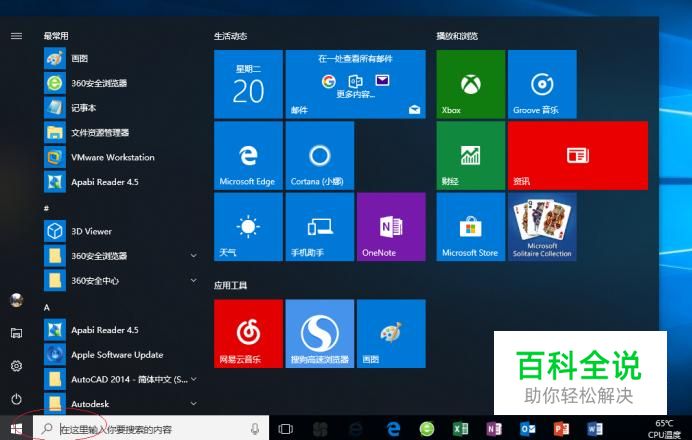692x440 pixels.
Task: Click the 65℃ CPU temperature indicator
Action: tap(664, 429)
